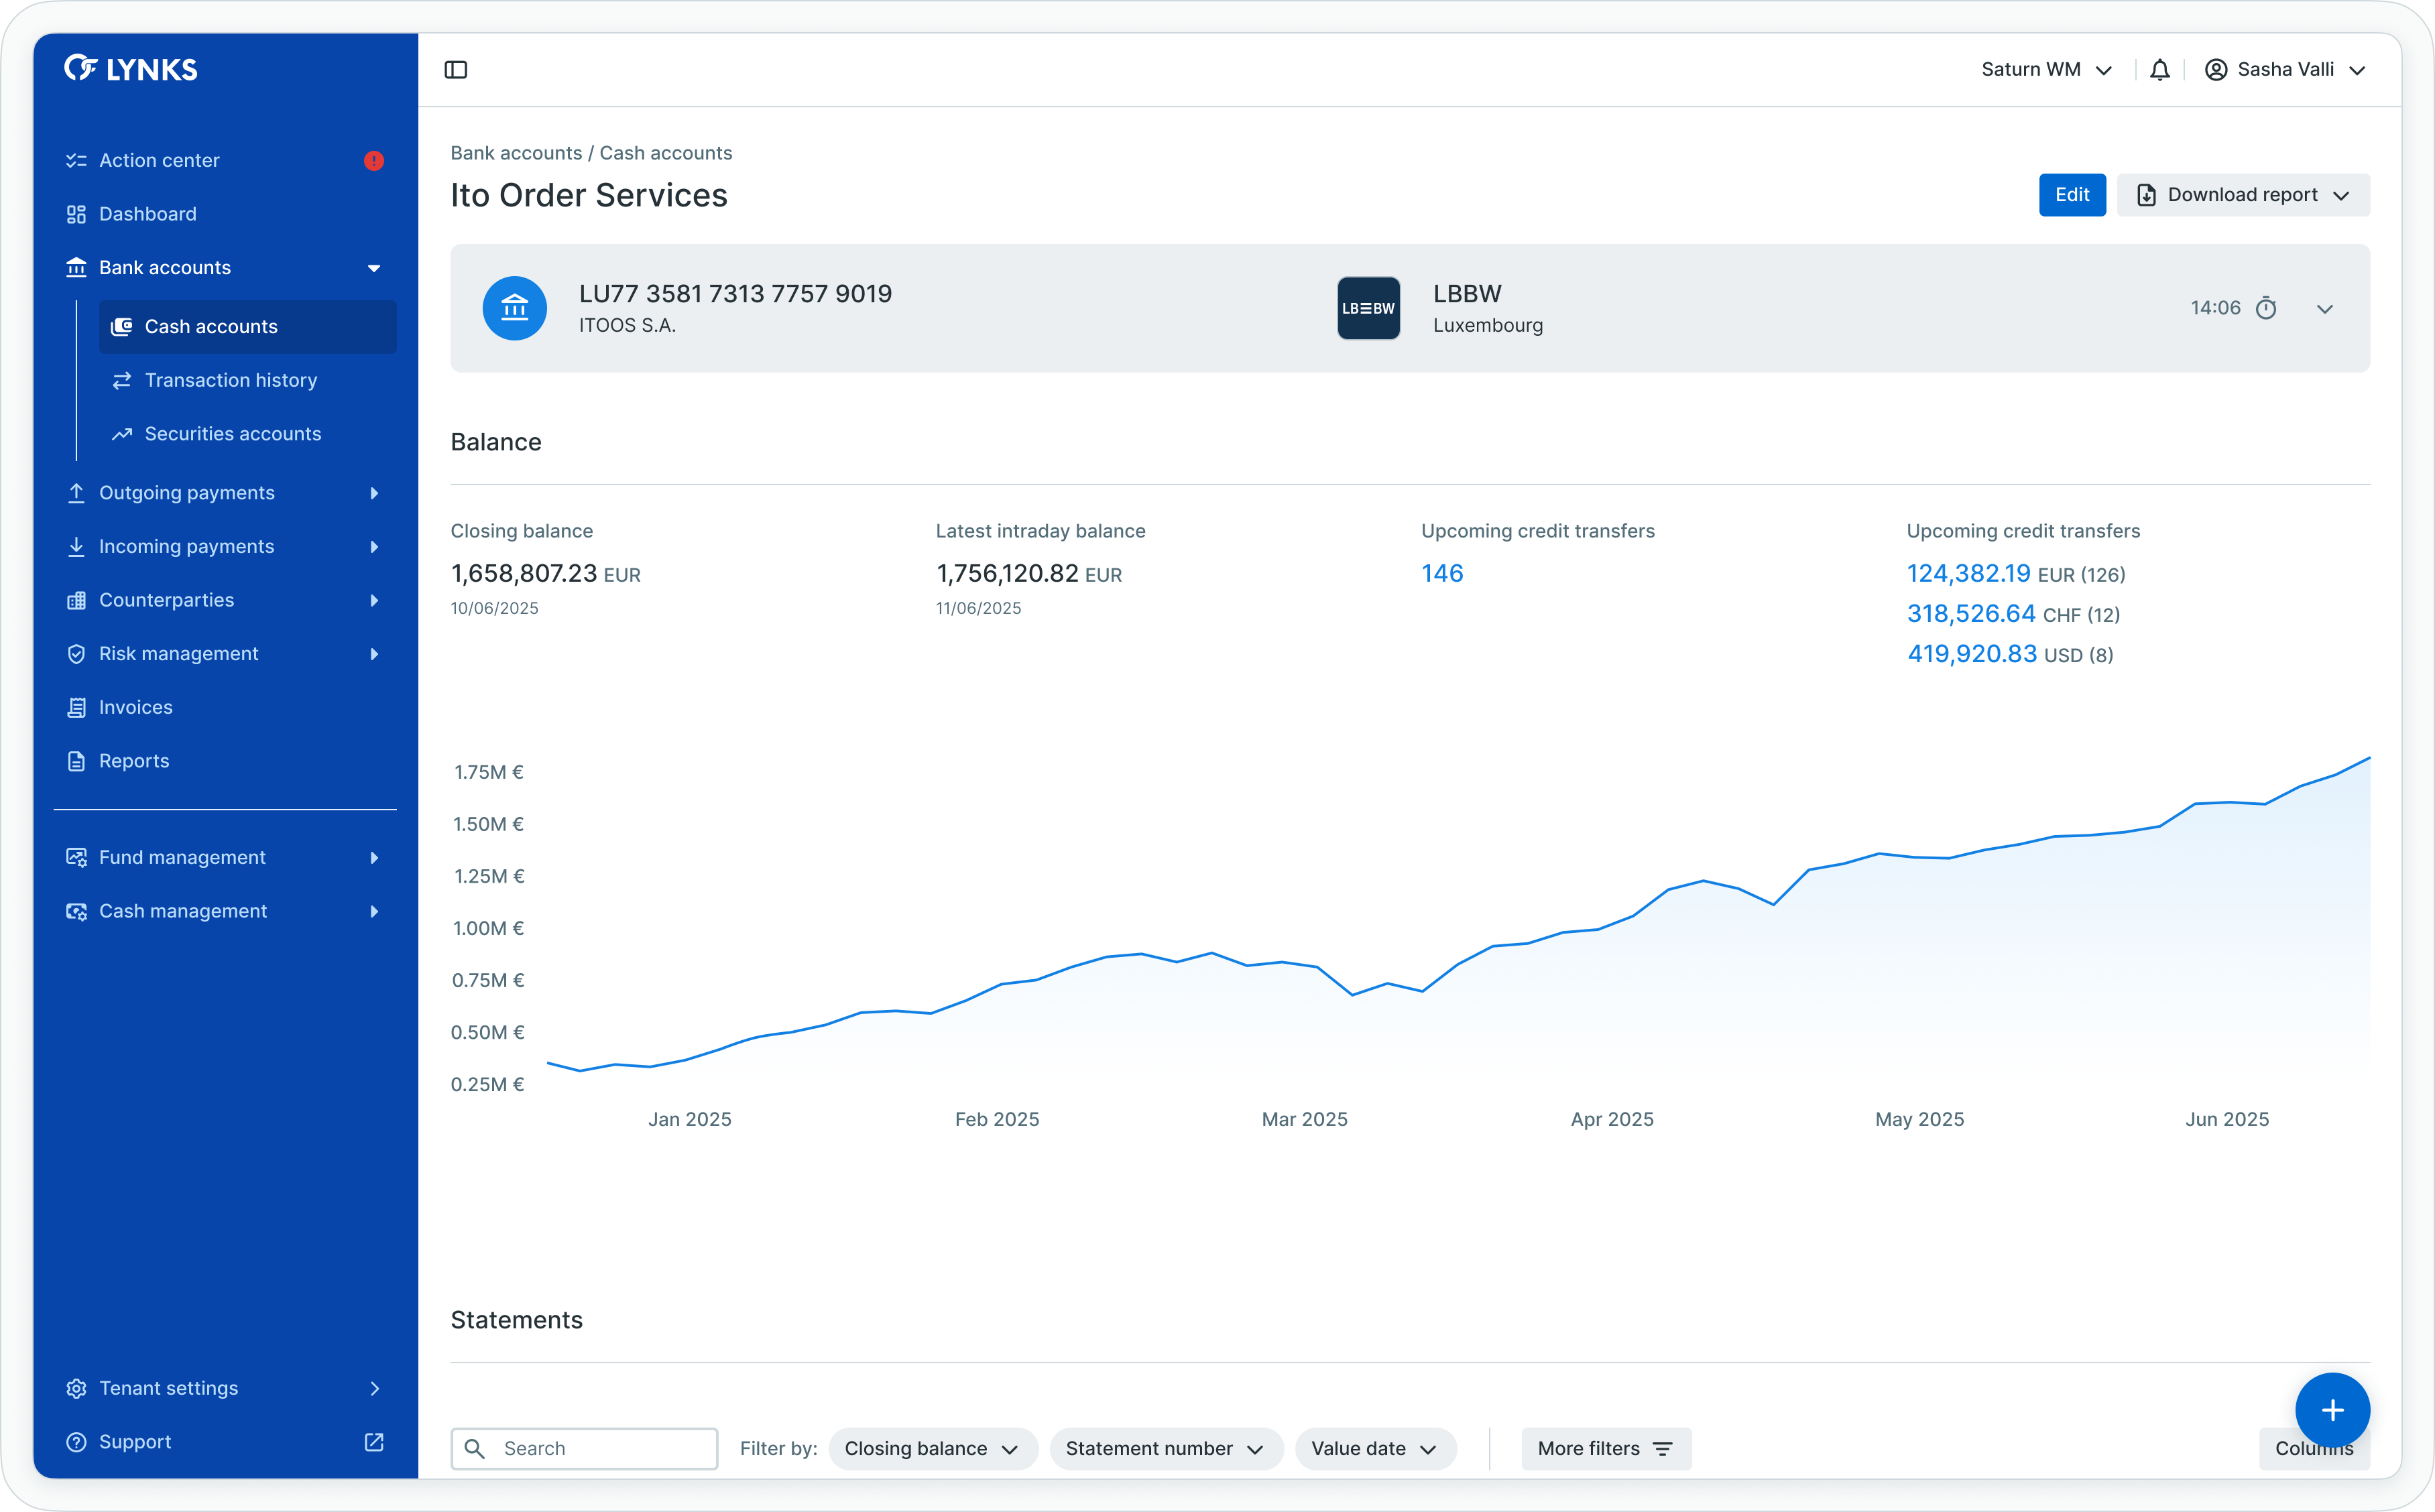Open the notifications bell
This screenshot has width=2435, height=1512.
2159,70
